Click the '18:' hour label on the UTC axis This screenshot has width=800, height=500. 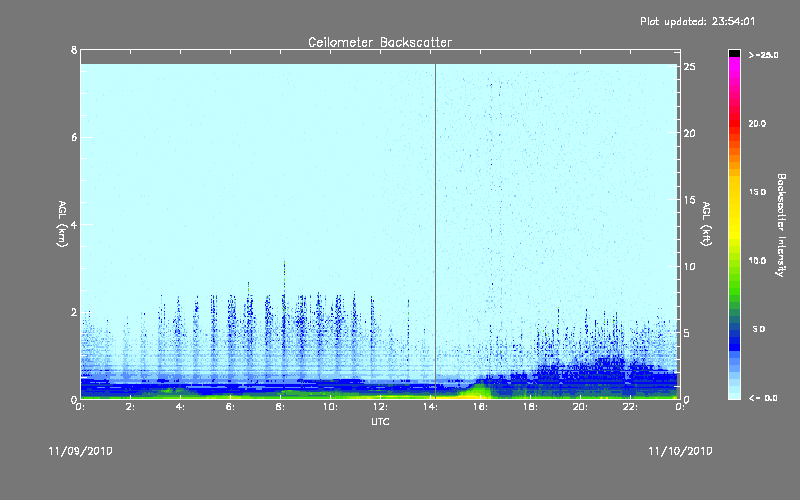point(531,407)
